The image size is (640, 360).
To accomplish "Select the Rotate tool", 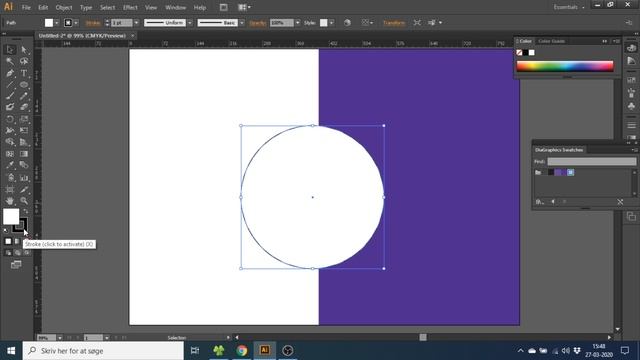I will 10,119.
